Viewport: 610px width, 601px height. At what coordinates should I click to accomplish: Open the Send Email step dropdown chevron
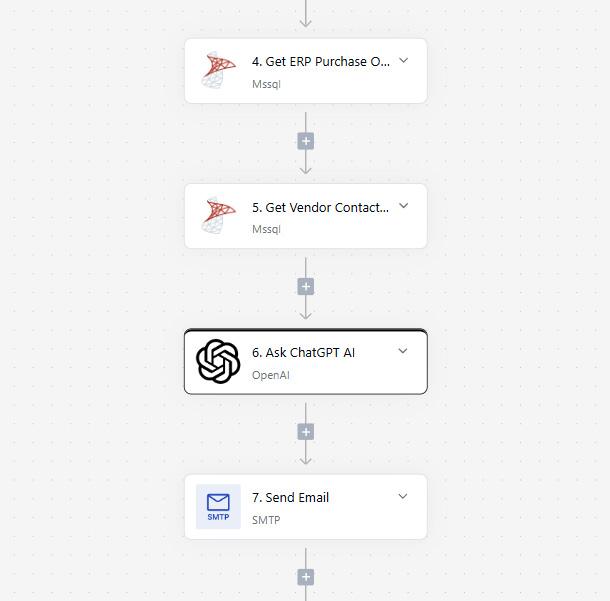click(x=403, y=496)
